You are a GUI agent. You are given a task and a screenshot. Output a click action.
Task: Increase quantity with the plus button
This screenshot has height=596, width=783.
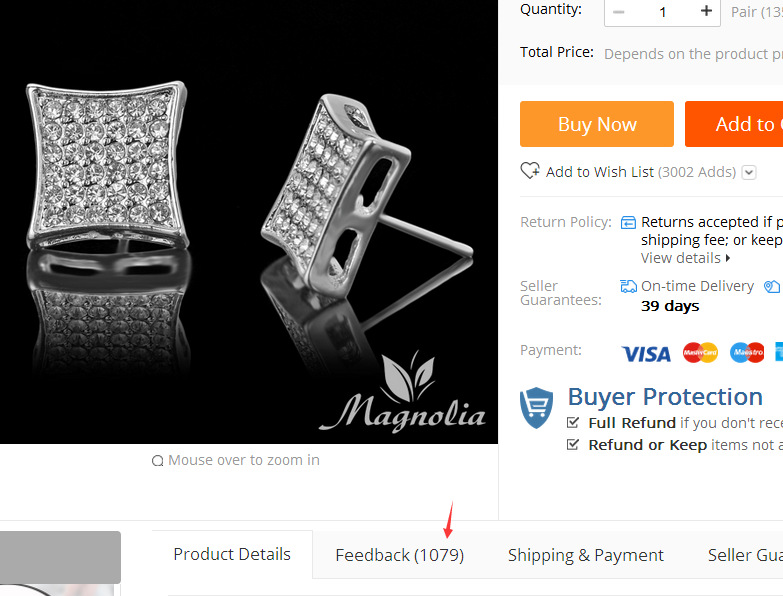click(x=706, y=11)
